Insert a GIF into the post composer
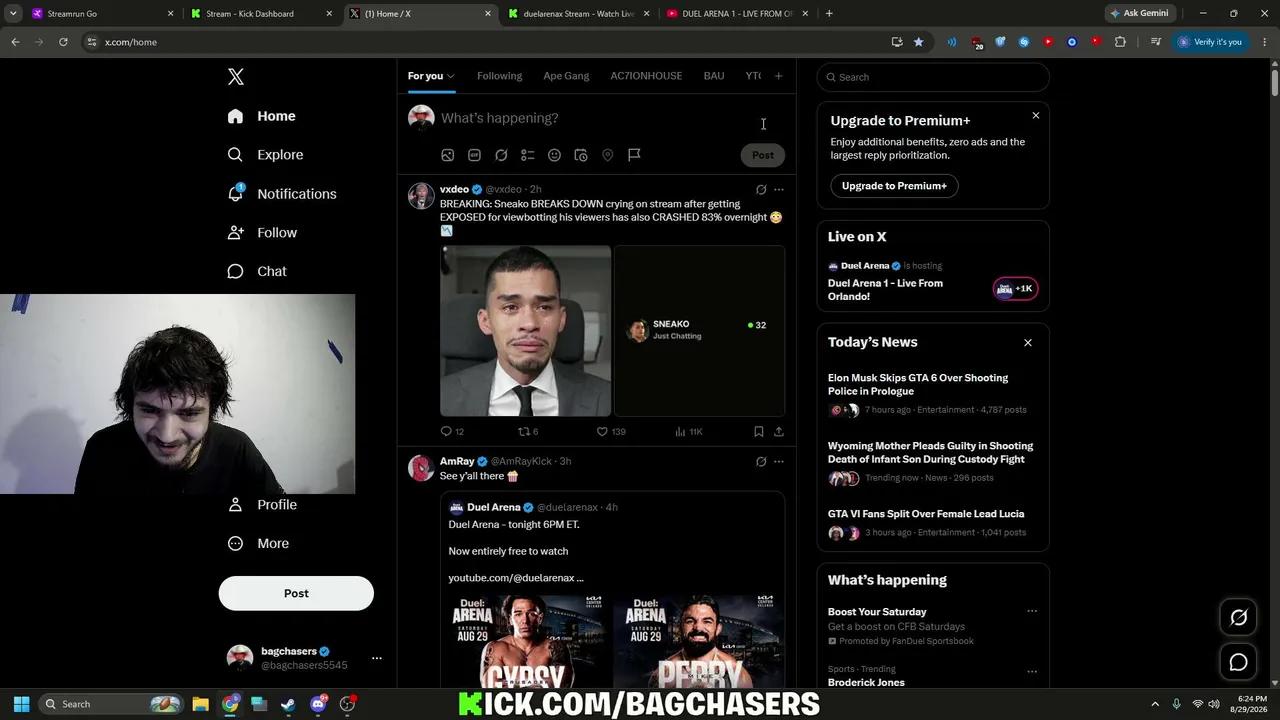The height and width of the screenshot is (720, 1280). click(x=474, y=155)
